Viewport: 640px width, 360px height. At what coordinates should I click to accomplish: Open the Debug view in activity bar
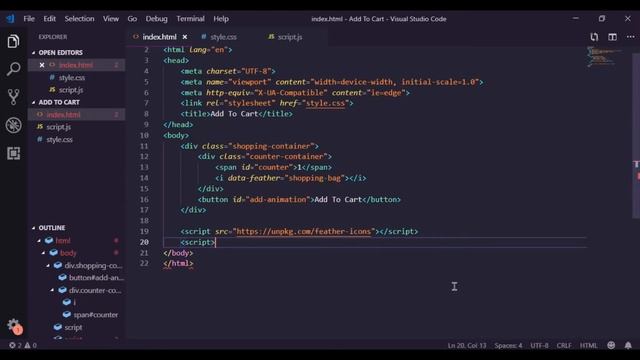tap(13, 125)
